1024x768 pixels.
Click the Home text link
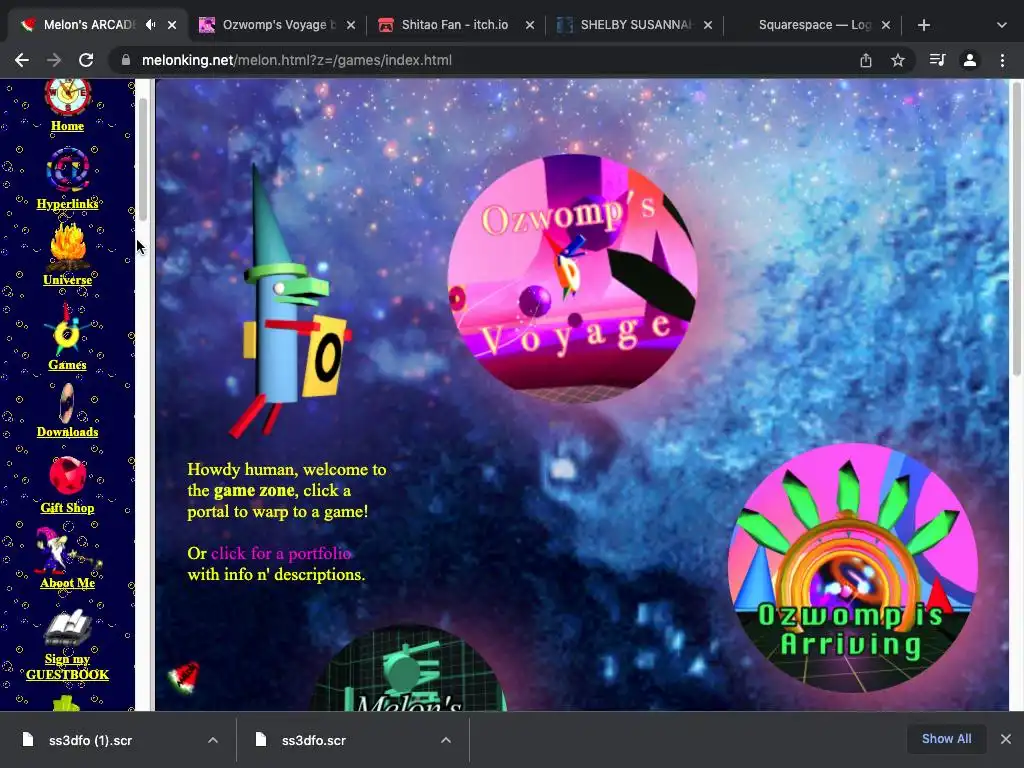click(67, 125)
